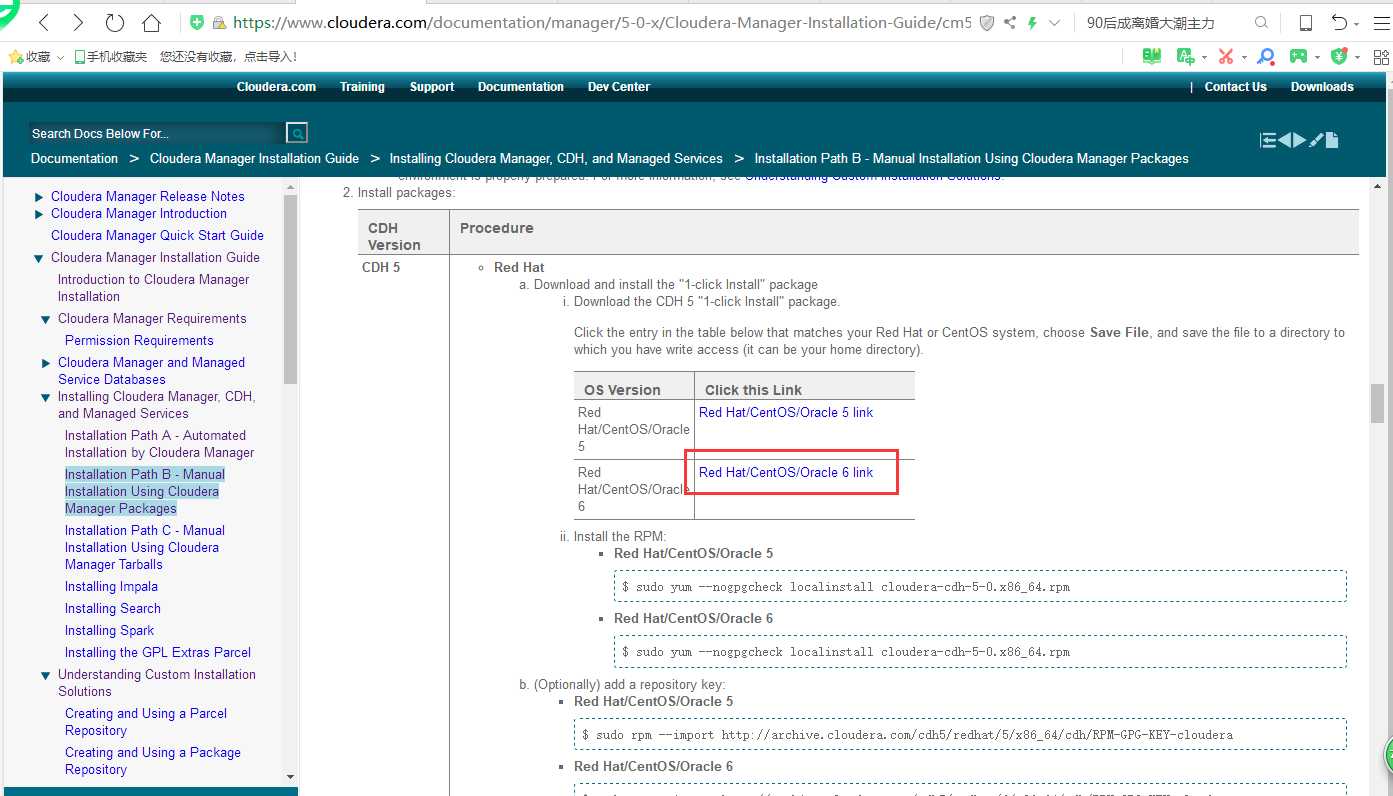Screen dimensions: 1393x796
Task: Open Permission Requirements in sidebar
Action: [x=139, y=340]
